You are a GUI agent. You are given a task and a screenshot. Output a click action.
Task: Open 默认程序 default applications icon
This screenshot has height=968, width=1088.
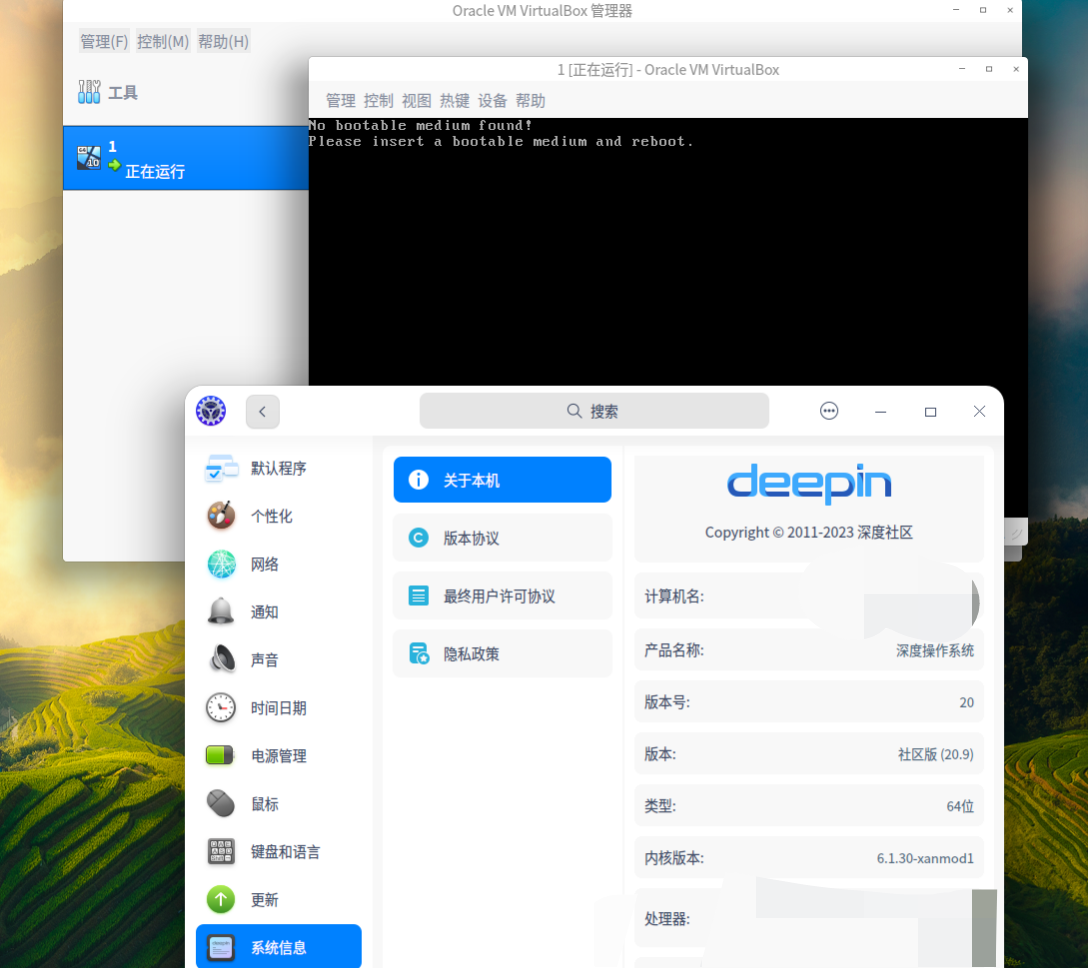click(x=221, y=468)
